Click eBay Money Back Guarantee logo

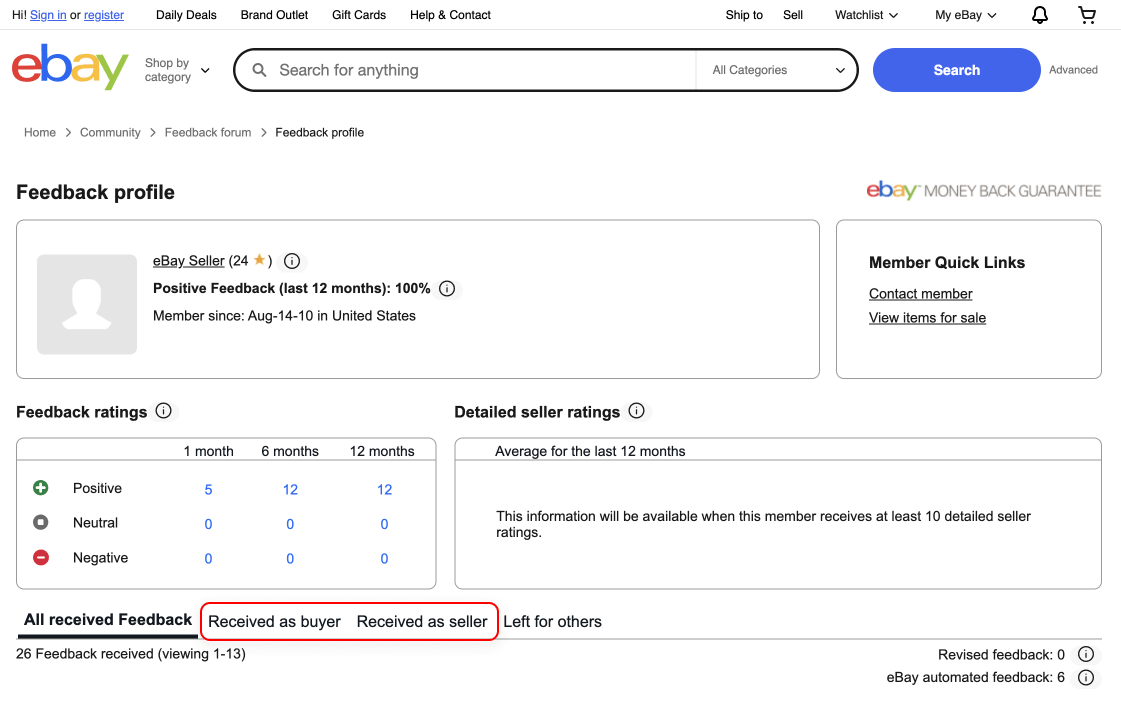point(984,191)
